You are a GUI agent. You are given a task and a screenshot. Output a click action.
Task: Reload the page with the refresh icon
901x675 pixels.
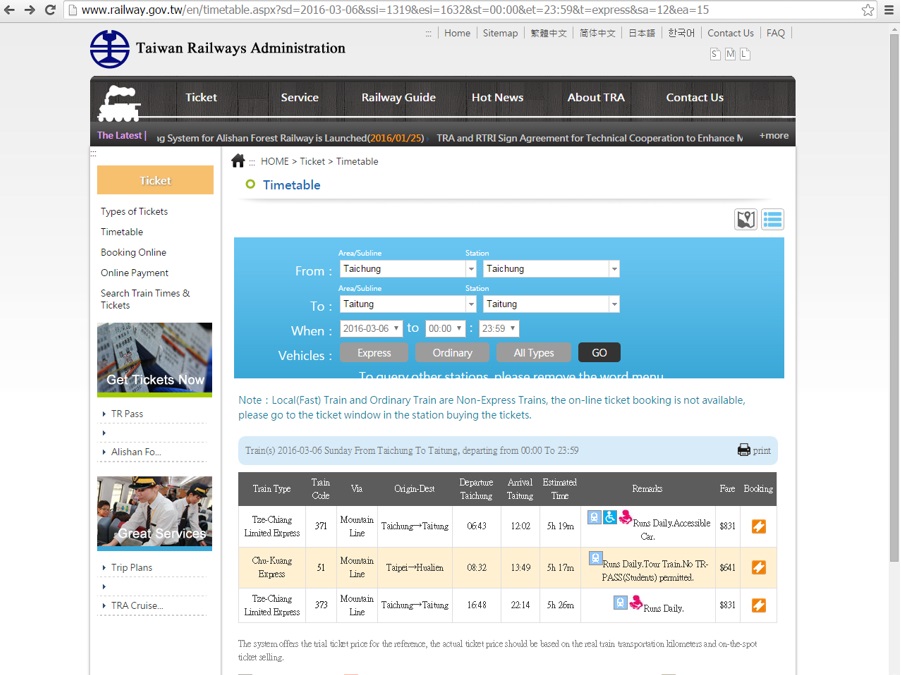click(50, 10)
